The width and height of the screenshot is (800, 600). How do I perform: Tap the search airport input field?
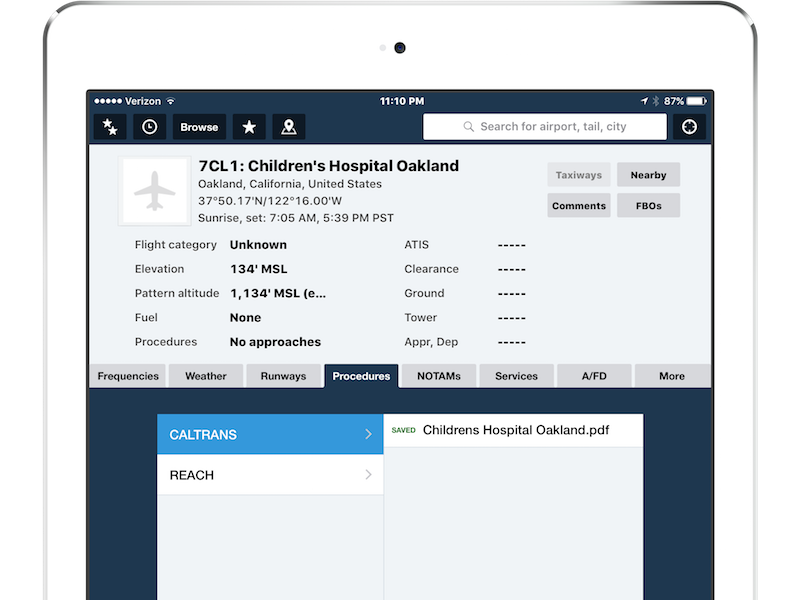[x=545, y=127]
